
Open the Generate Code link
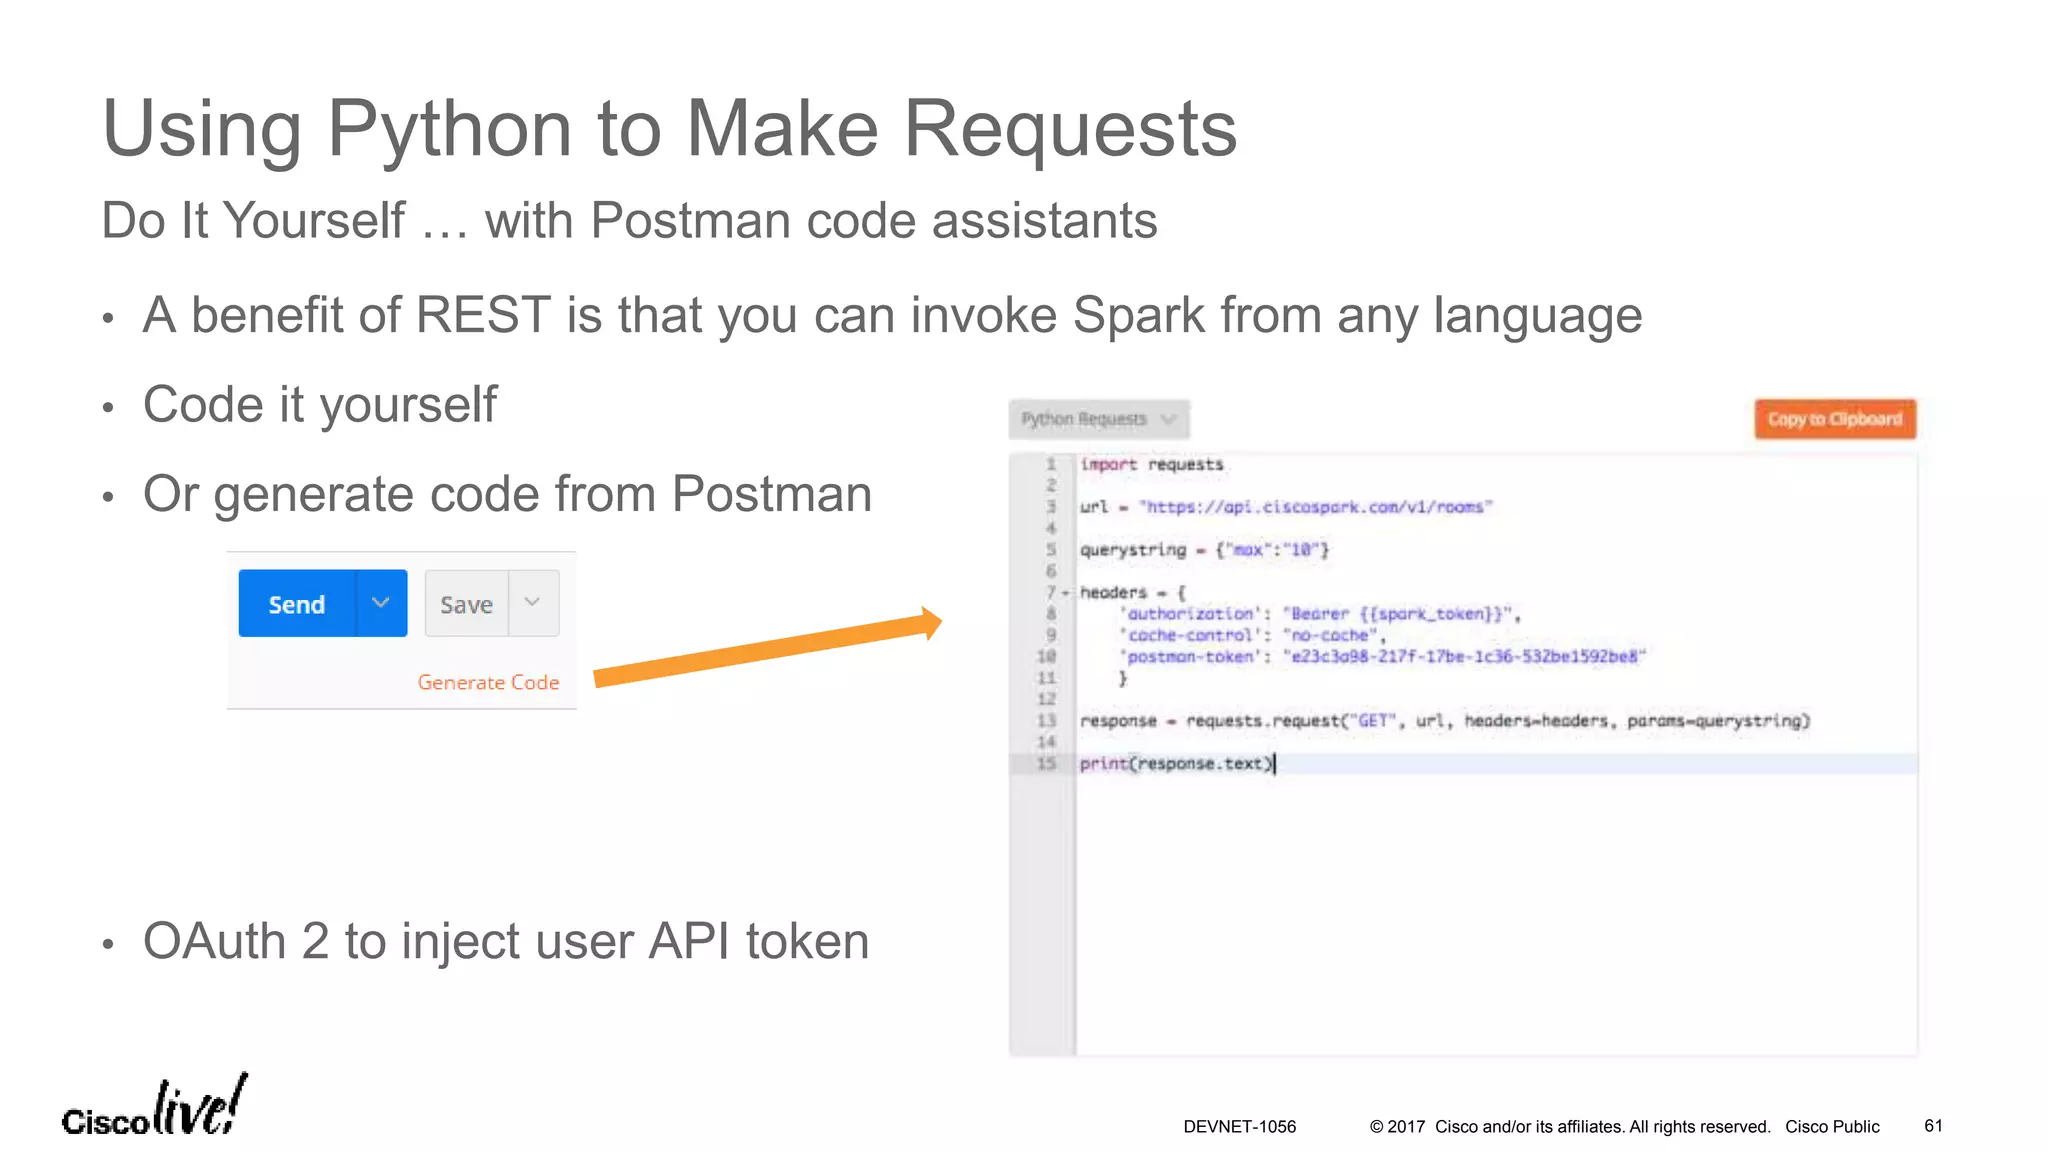coord(488,682)
